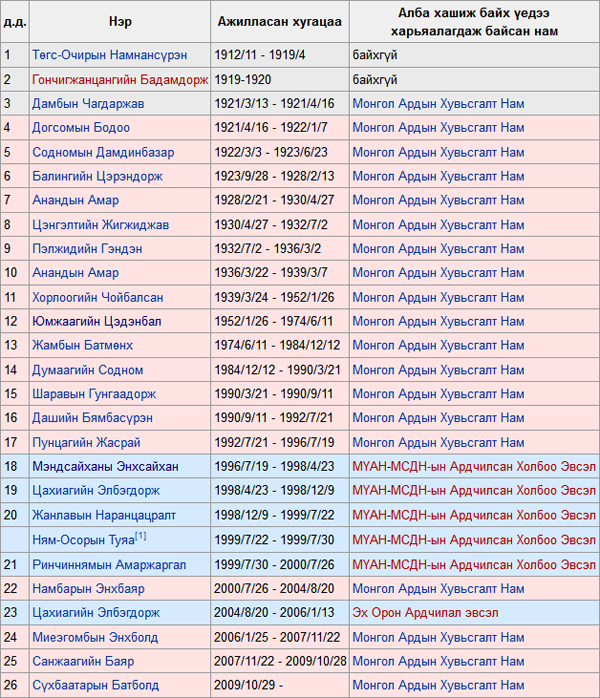Screen dimensions: 600x698
Task: Click footnote [1] beside Ням-Осорын Туяа
Action: (141, 536)
